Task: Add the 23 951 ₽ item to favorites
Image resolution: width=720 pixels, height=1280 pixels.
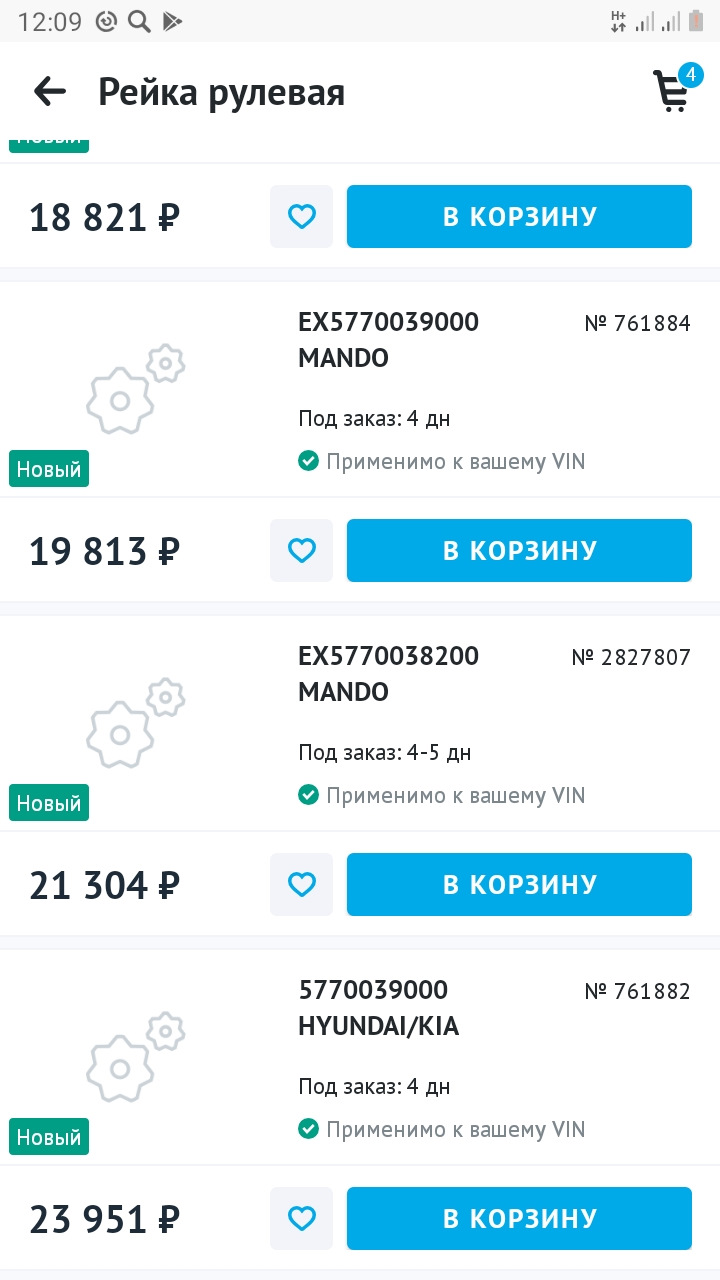Action: (301, 1218)
